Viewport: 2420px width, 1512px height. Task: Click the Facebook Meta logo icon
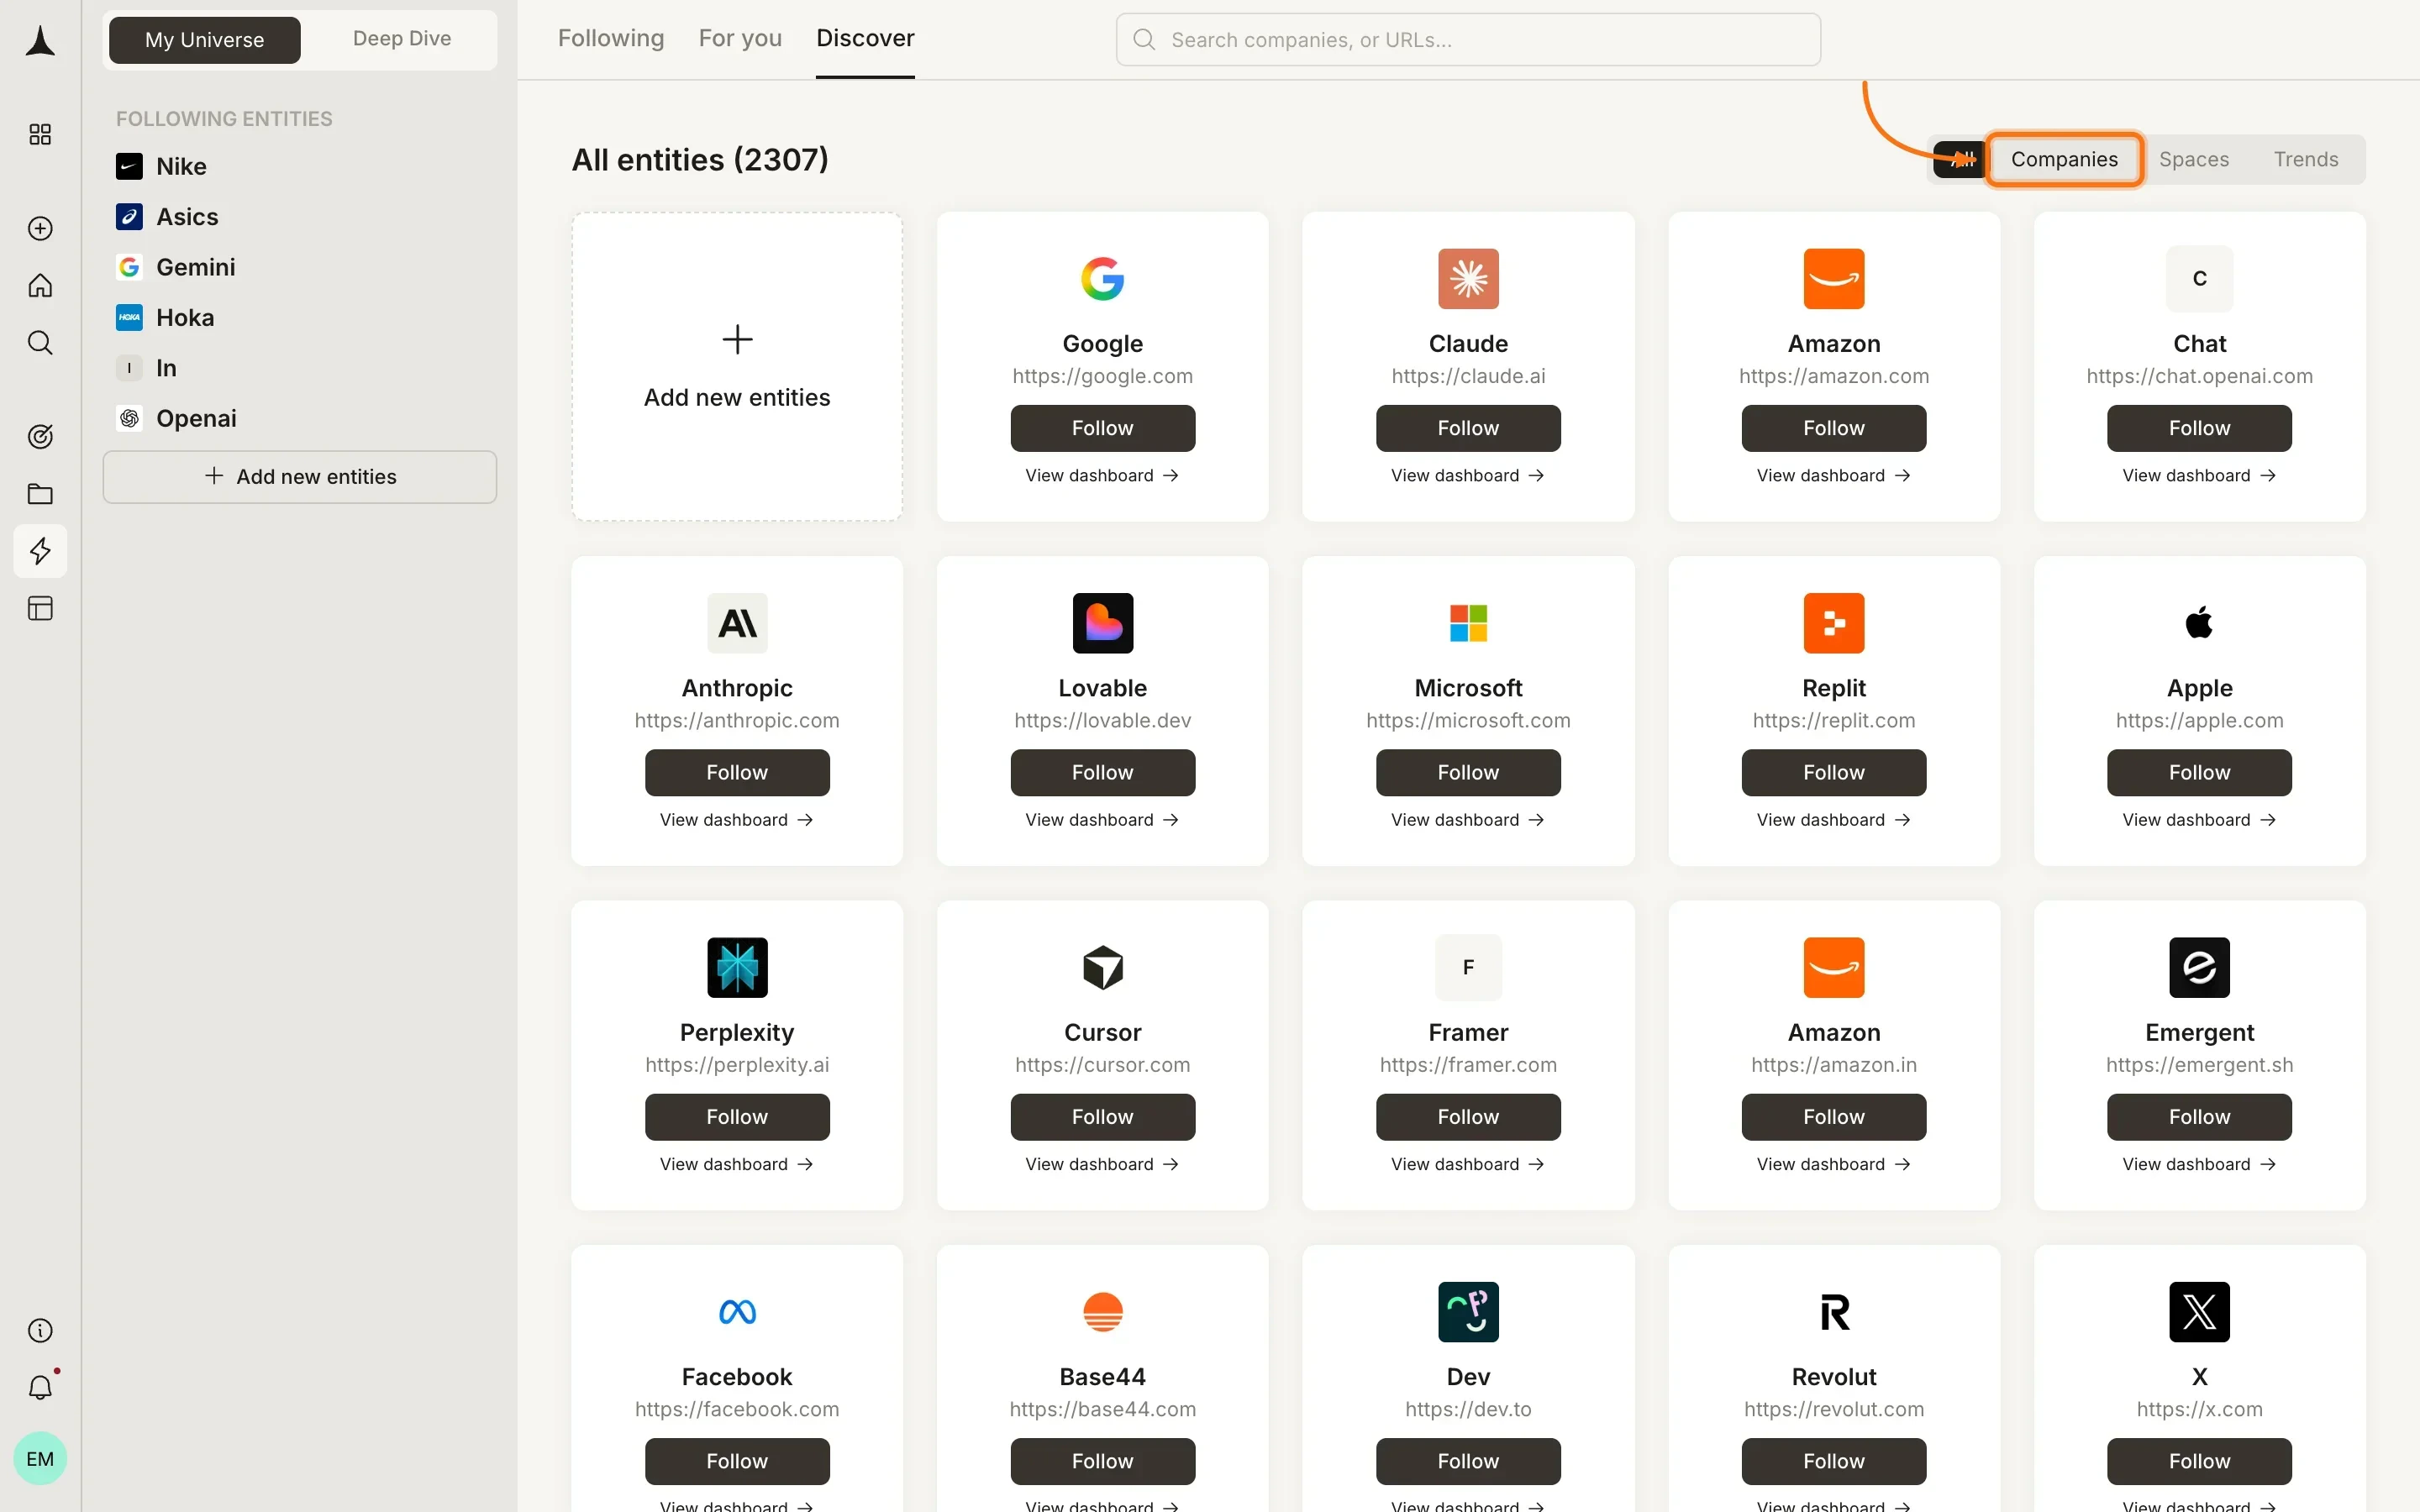coord(737,1312)
